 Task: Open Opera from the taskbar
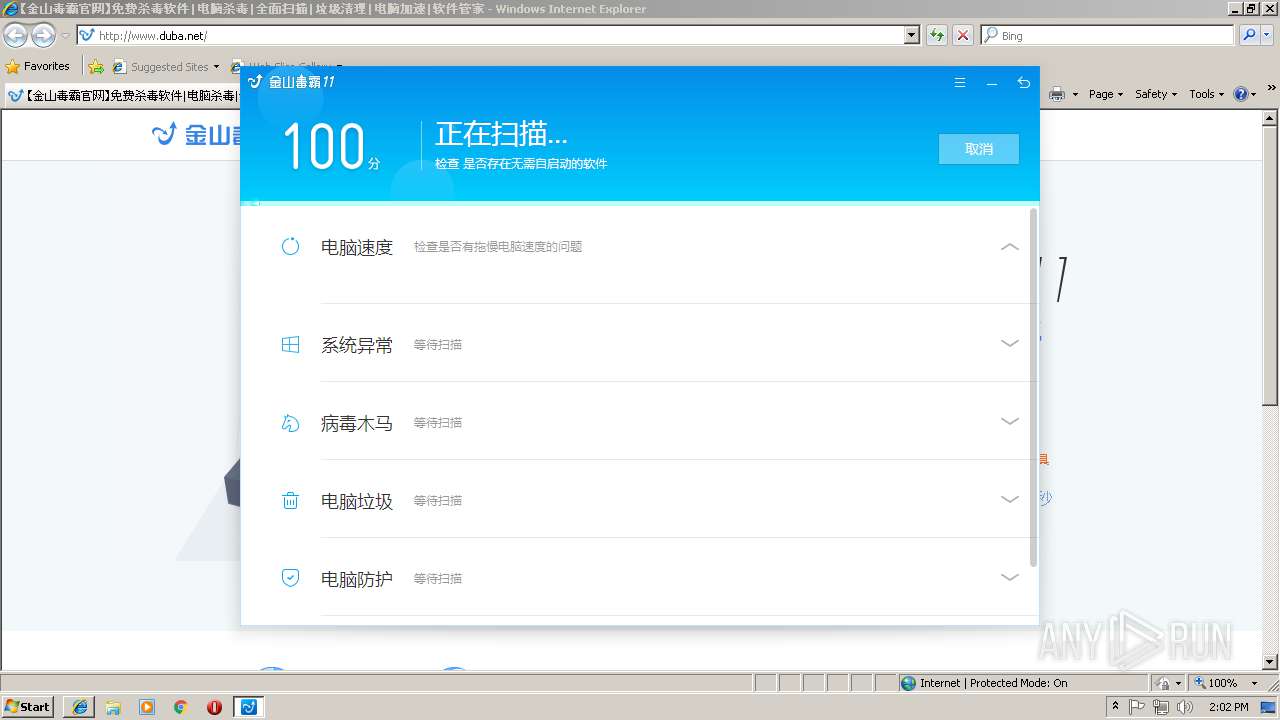coord(214,706)
